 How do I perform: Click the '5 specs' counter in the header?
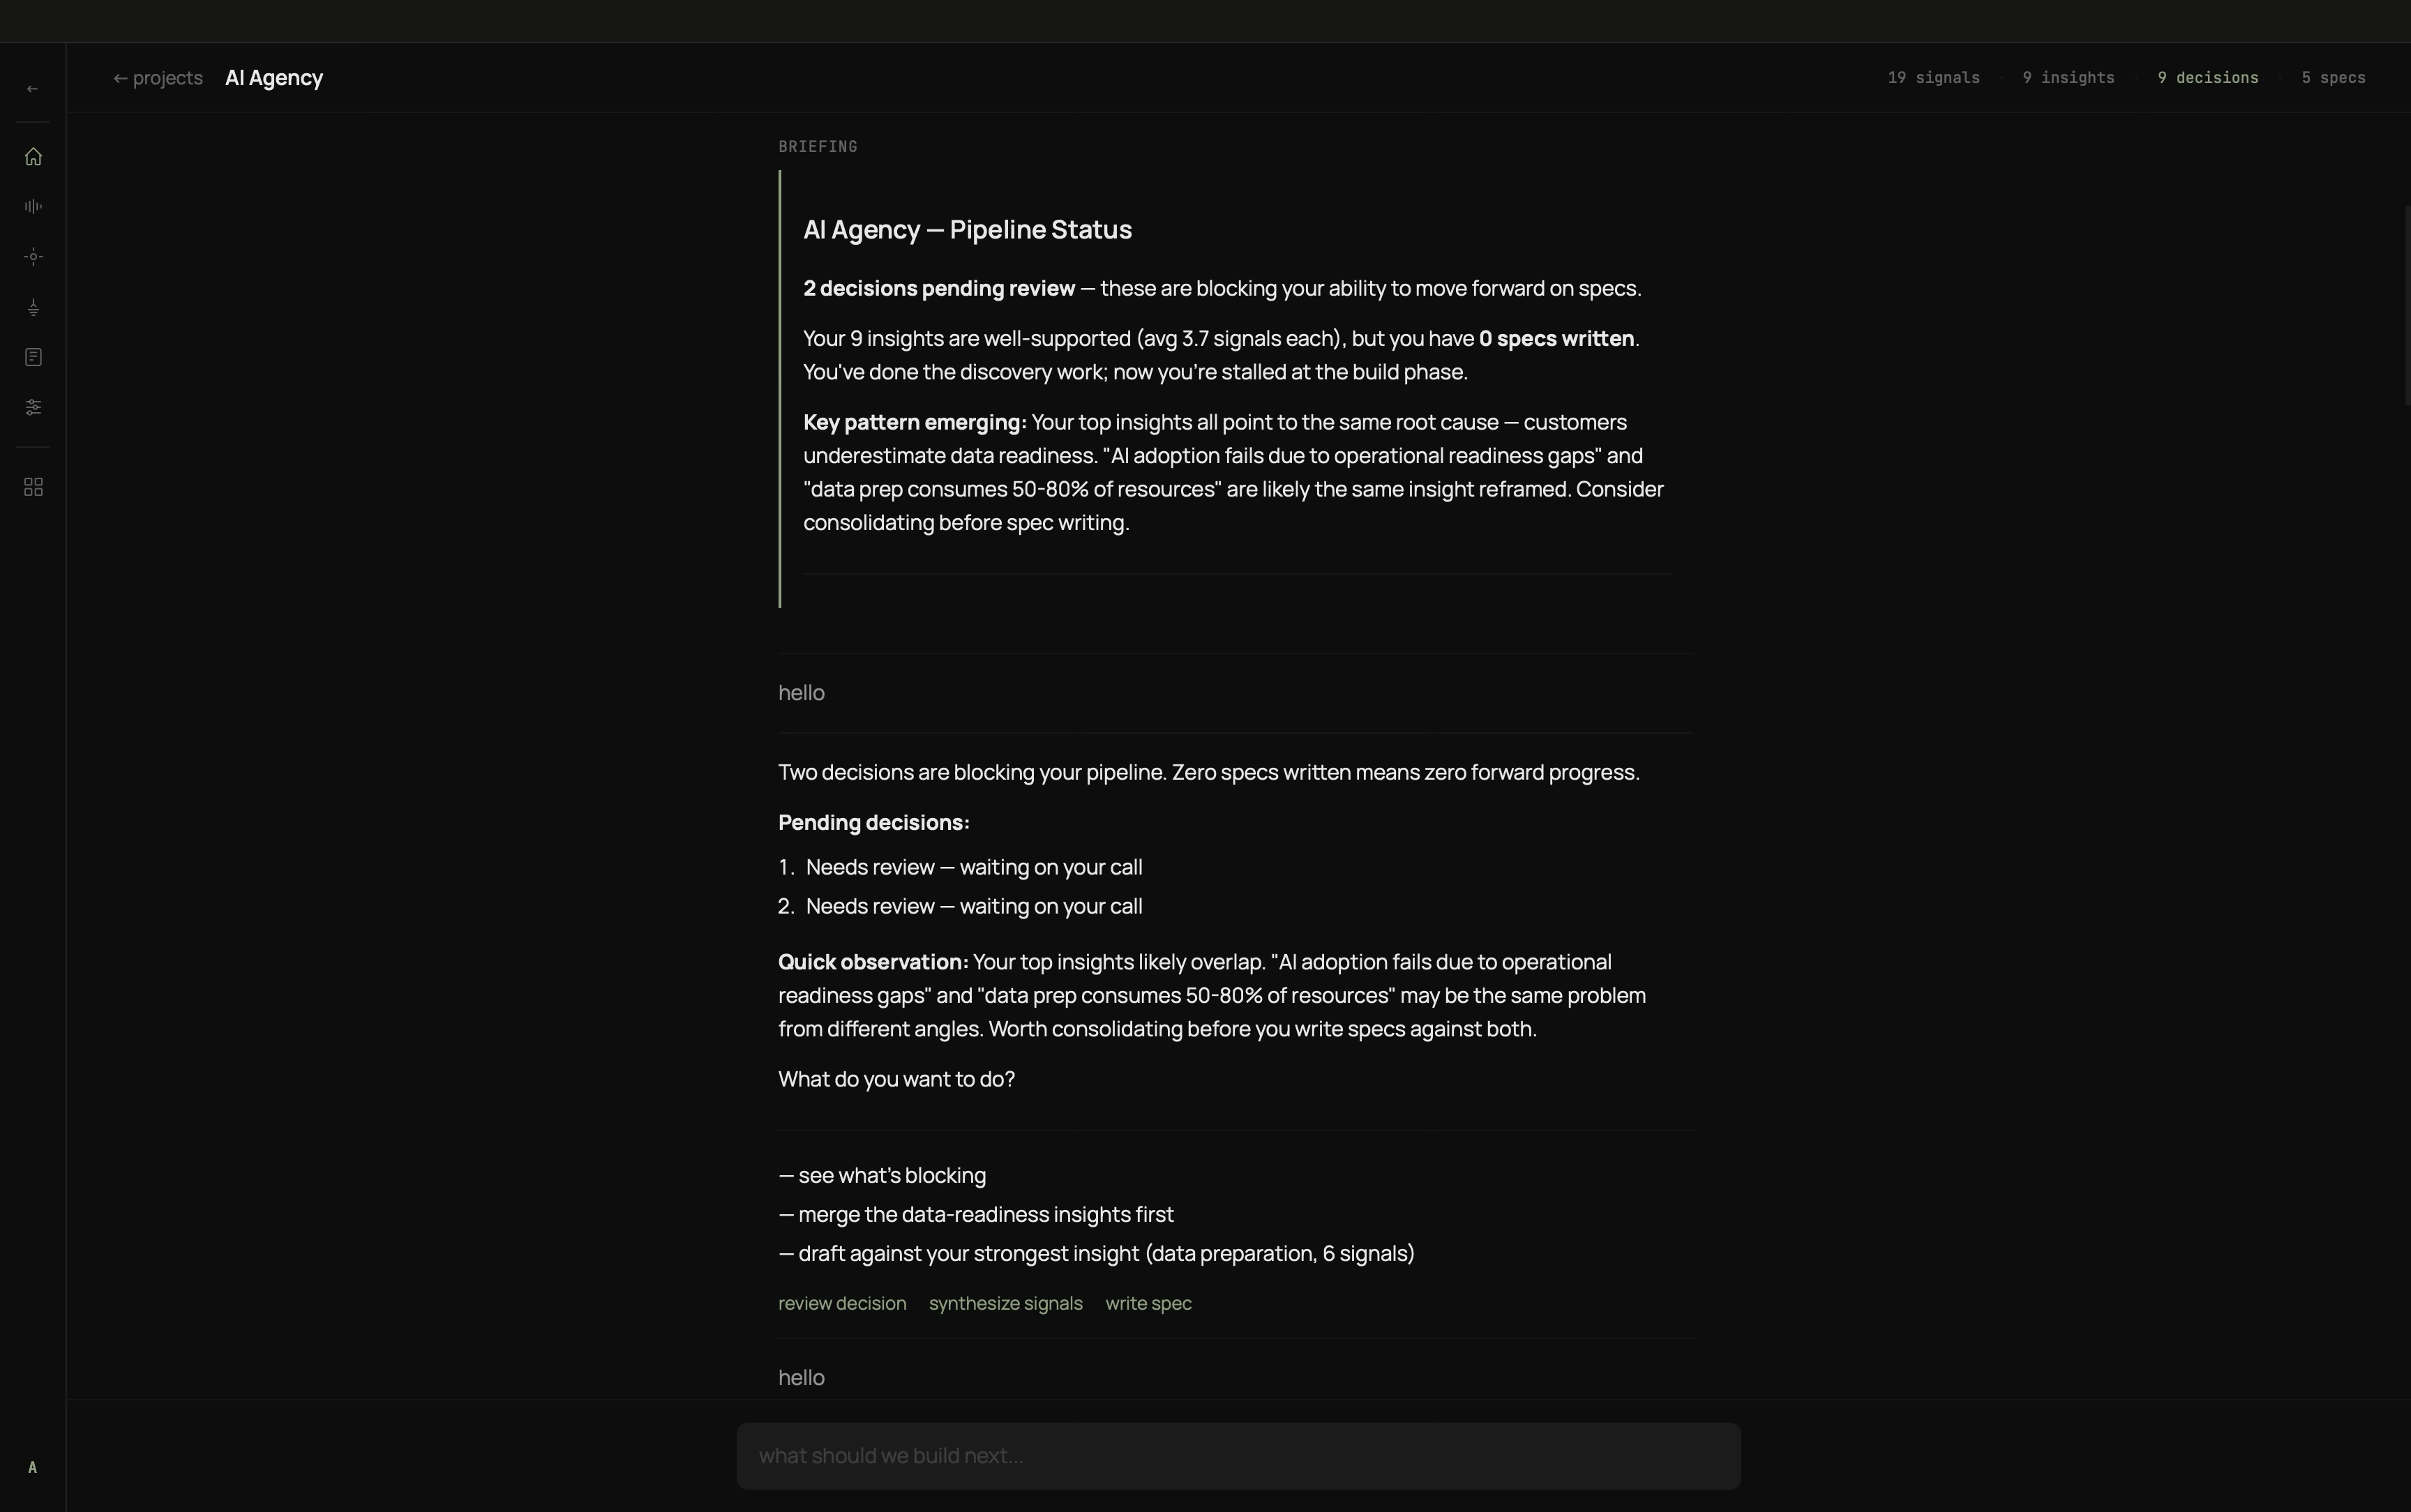point(2334,77)
